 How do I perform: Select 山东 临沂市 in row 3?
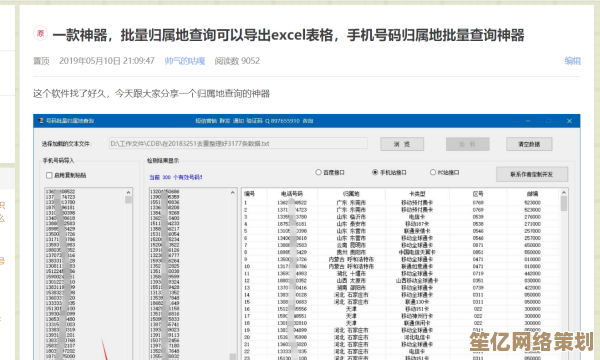(351, 217)
